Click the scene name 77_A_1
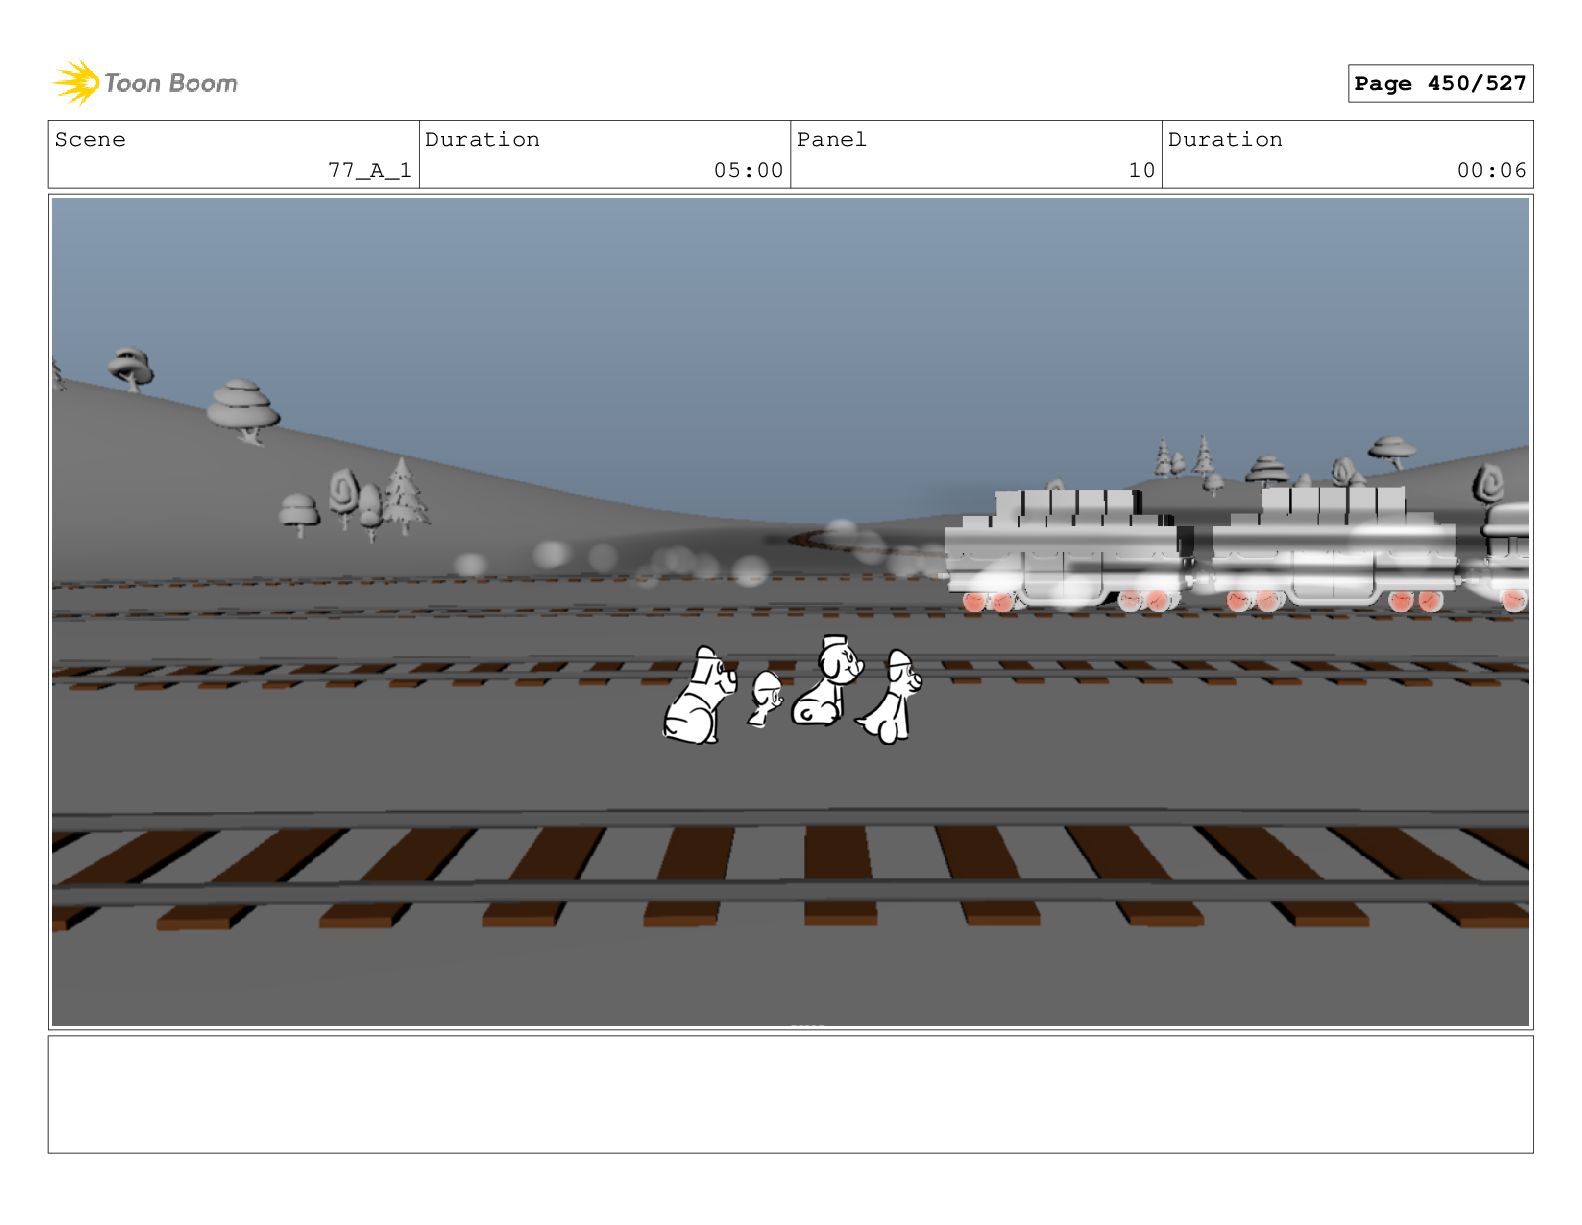1582x1225 pixels. [370, 171]
